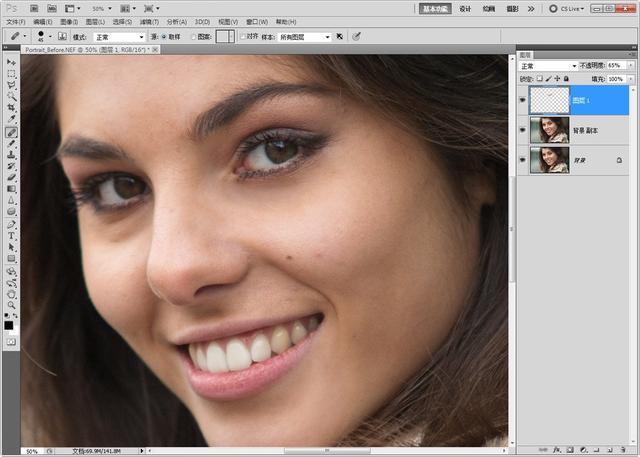
Task: Select the Crop tool
Action: tap(11, 109)
